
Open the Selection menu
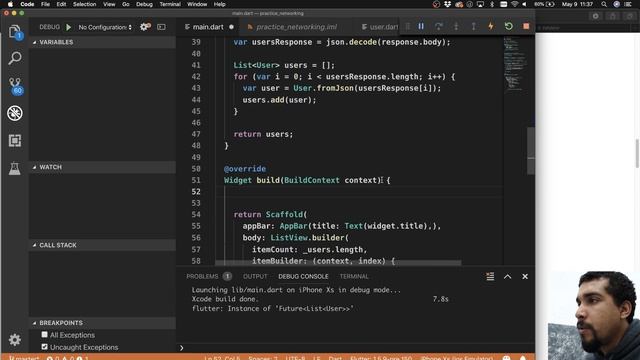(x=84, y=4)
